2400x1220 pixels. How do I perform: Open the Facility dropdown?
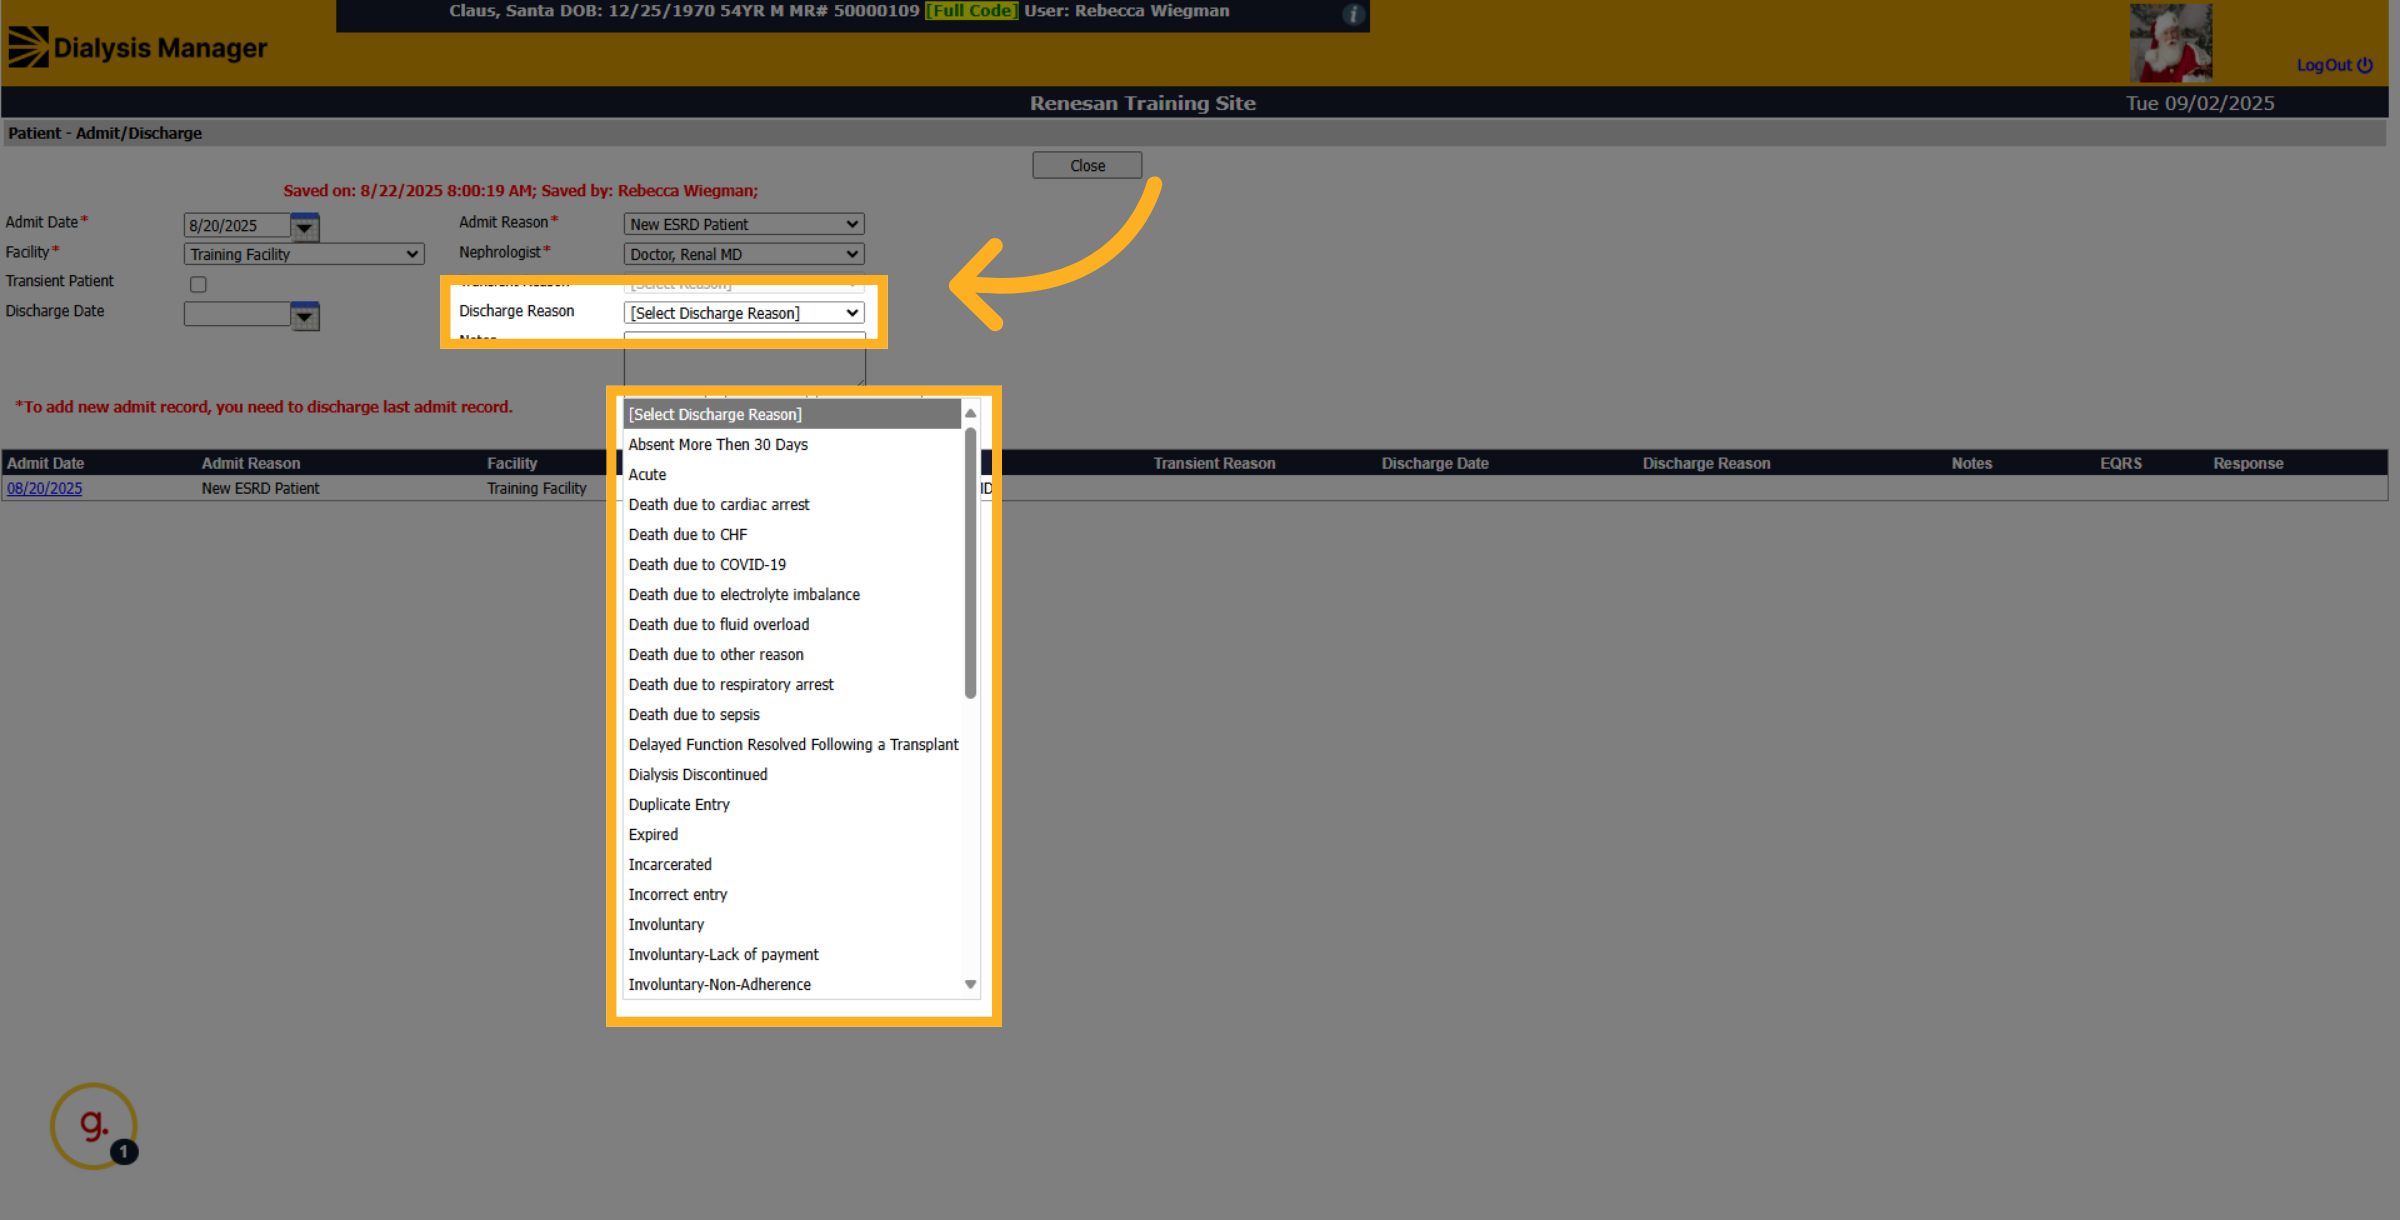(304, 254)
